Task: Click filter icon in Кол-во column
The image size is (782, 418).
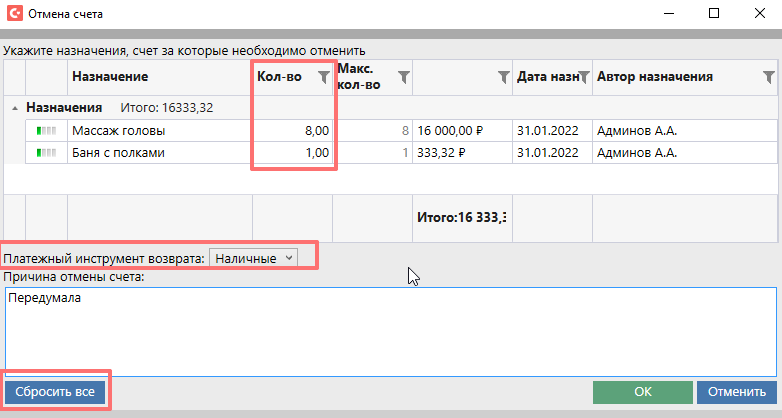Action: pos(322,77)
